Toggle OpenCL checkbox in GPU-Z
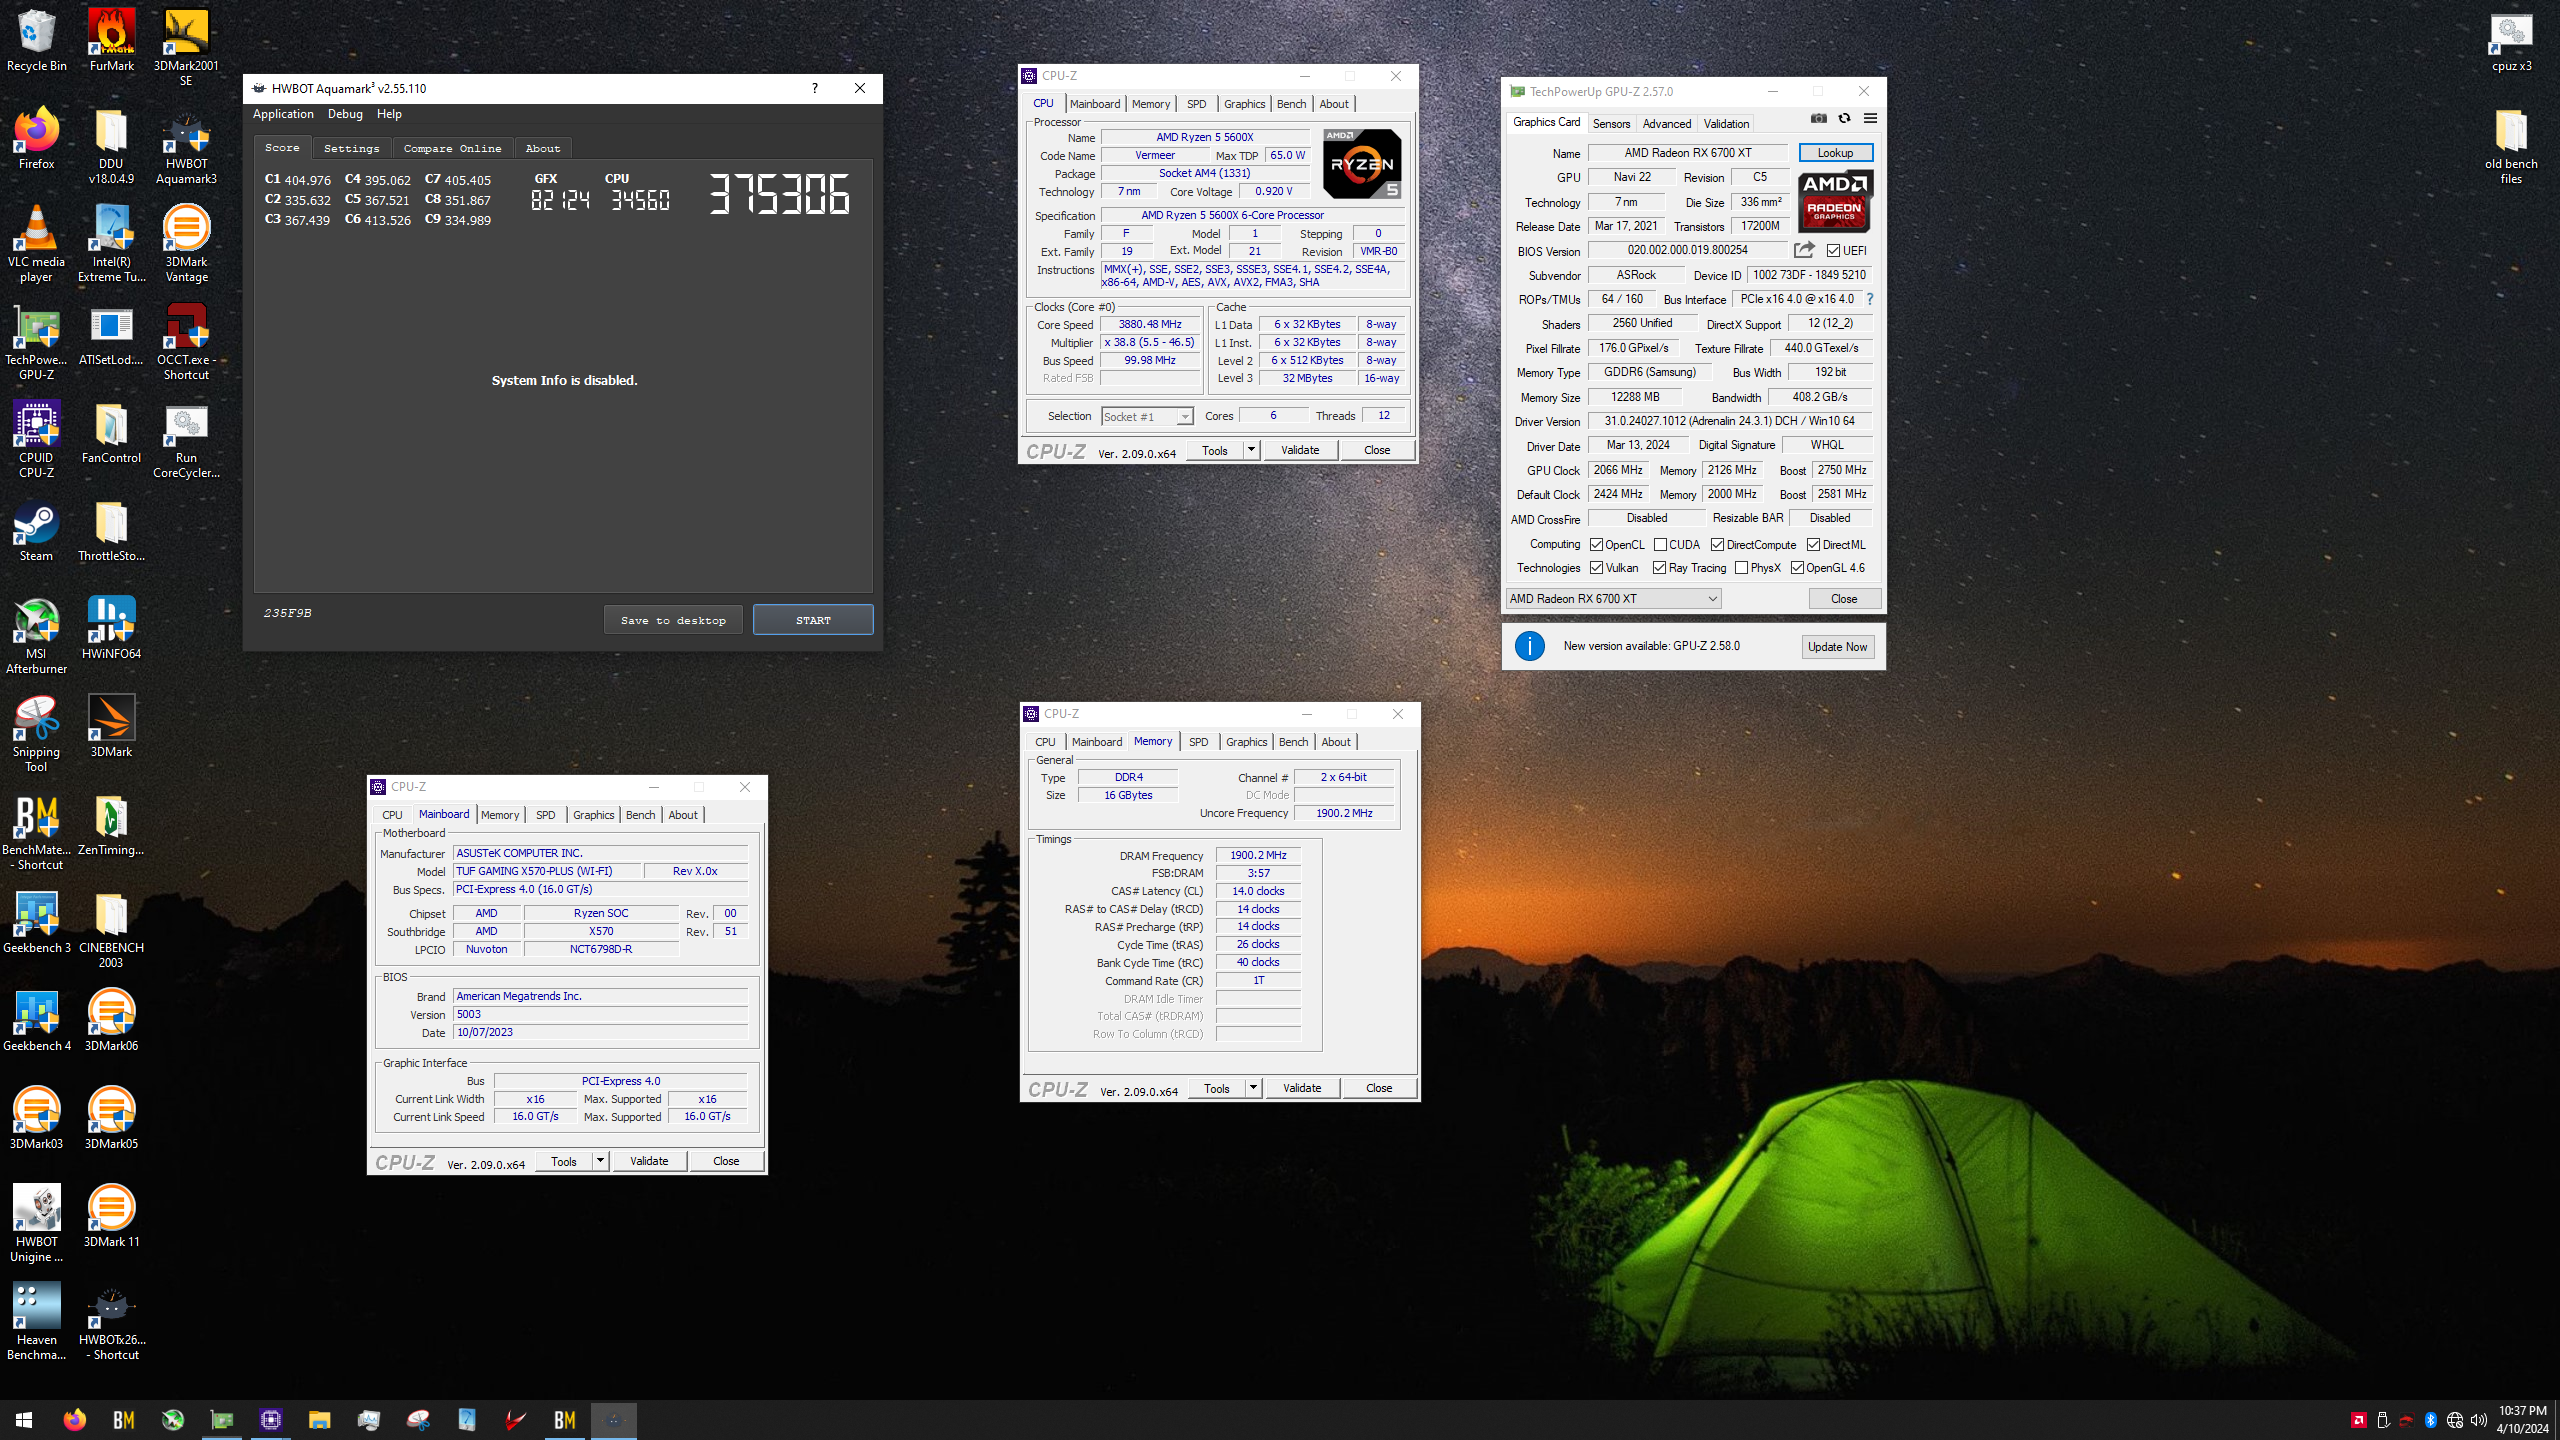Image resolution: width=2560 pixels, height=1440 pixels. click(x=1596, y=545)
